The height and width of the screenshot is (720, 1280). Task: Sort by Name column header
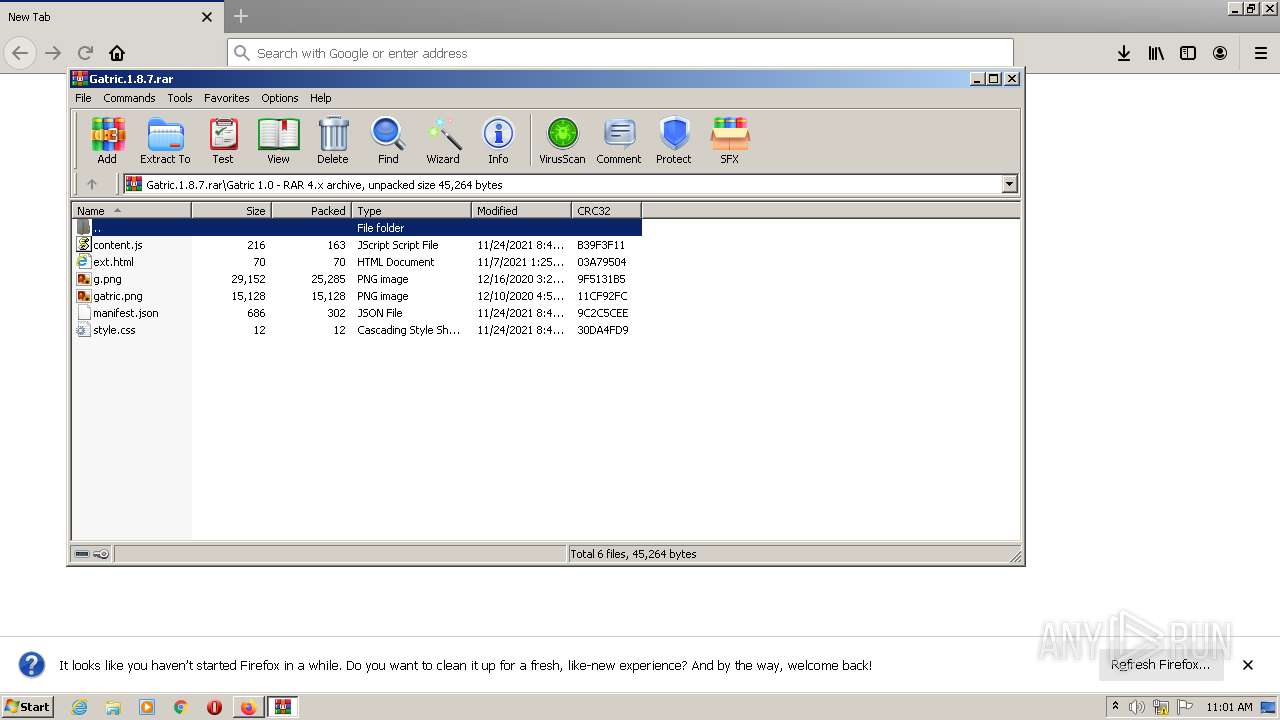coord(131,210)
